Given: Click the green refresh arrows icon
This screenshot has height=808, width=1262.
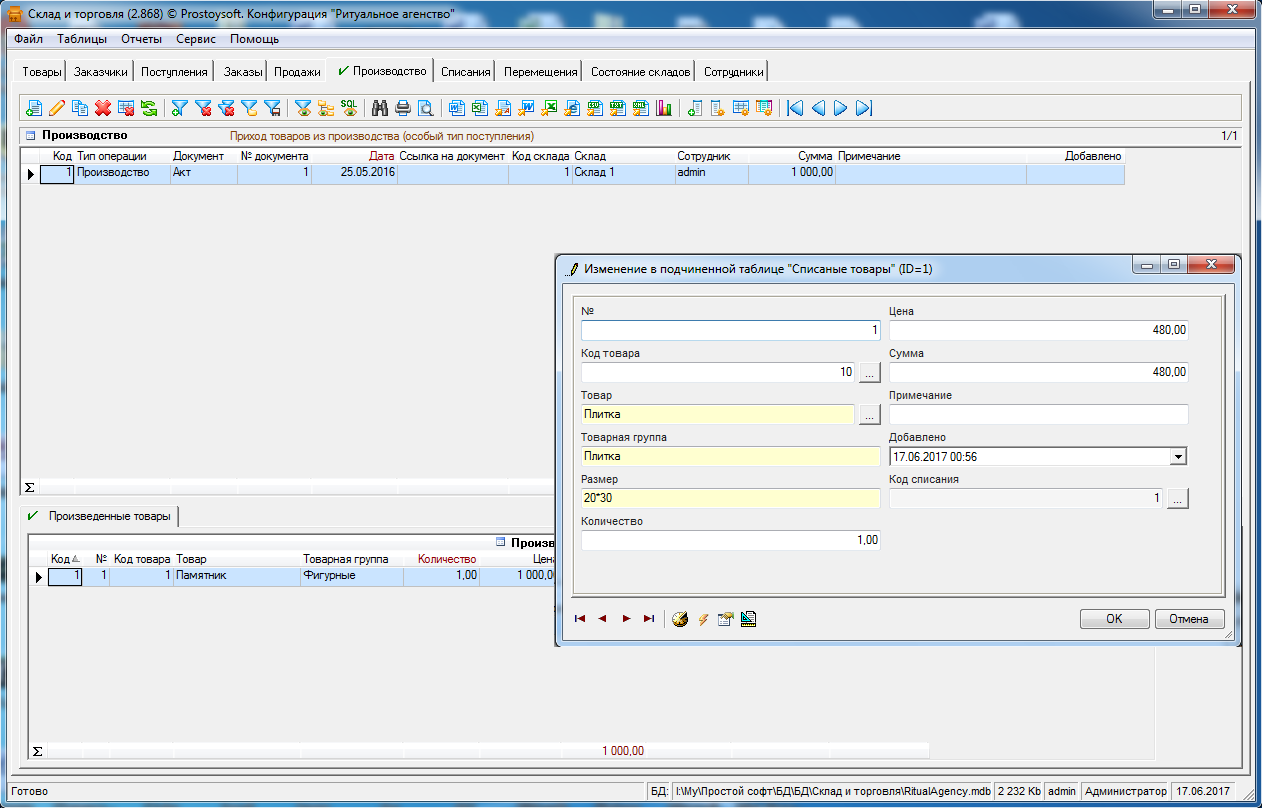Looking at the screenshot, I should coord(148,108).
